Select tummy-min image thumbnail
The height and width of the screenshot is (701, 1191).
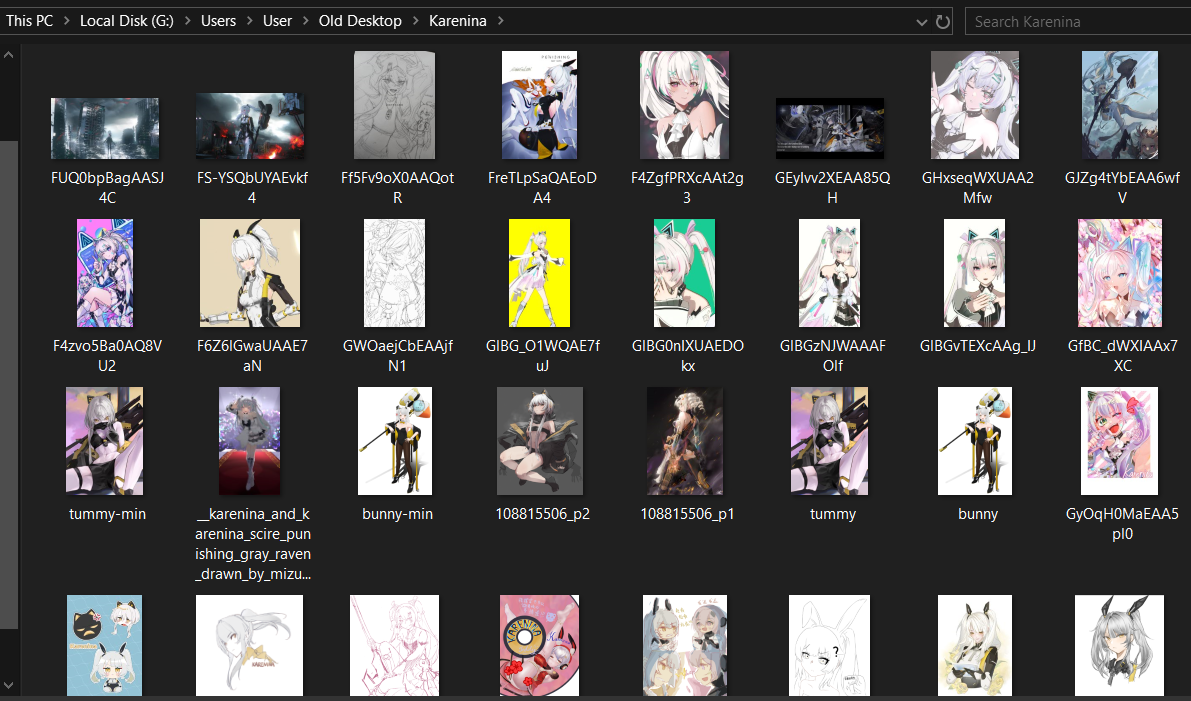[x=105, y=440]
